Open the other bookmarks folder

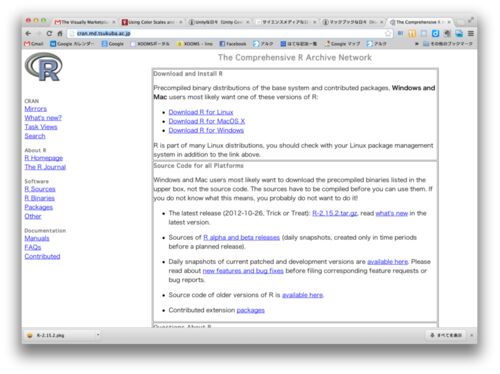tap(448, 44)
